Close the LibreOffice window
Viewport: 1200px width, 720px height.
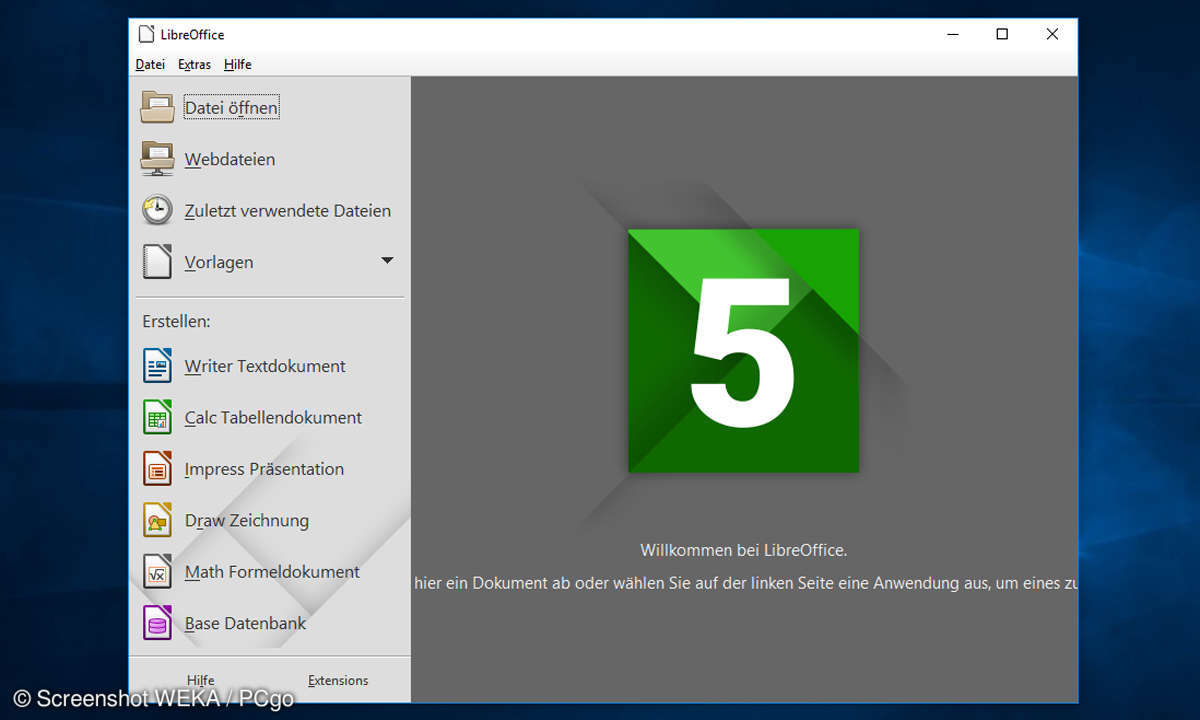(x=1052, y=34)
